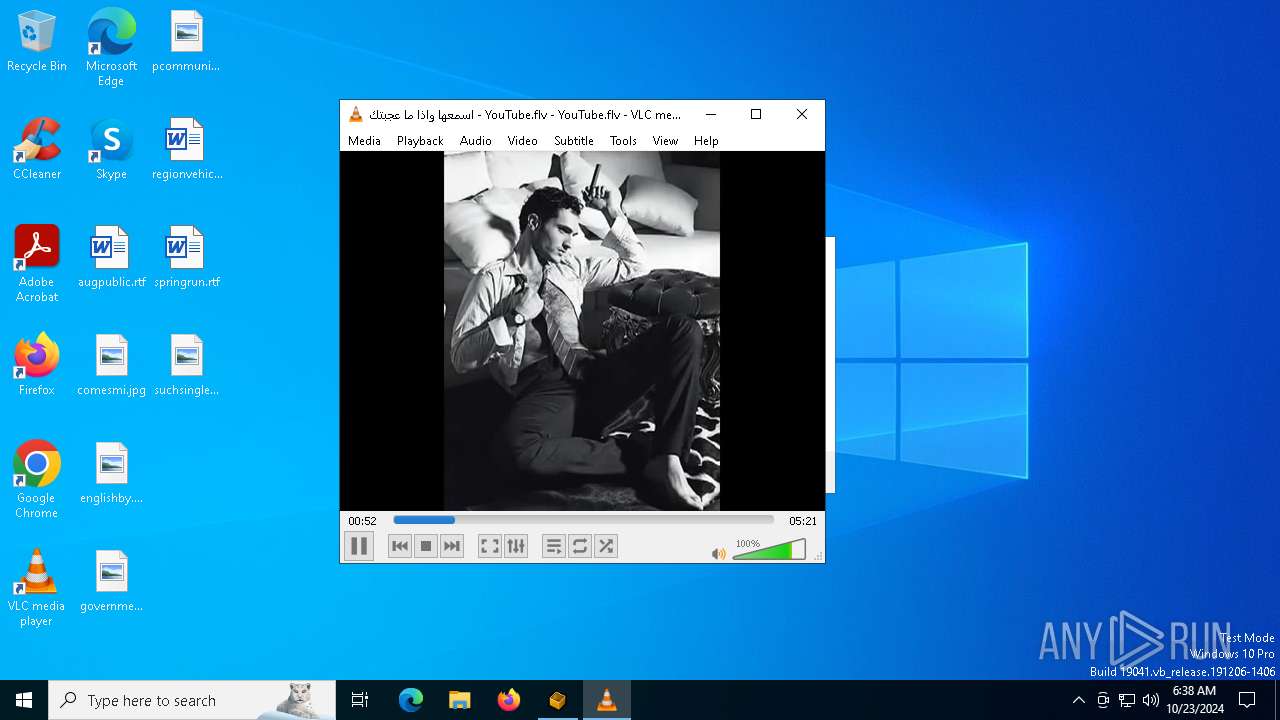Open Firefox from the taskbar
The image size is (1280, 720).
pos(508,700)
